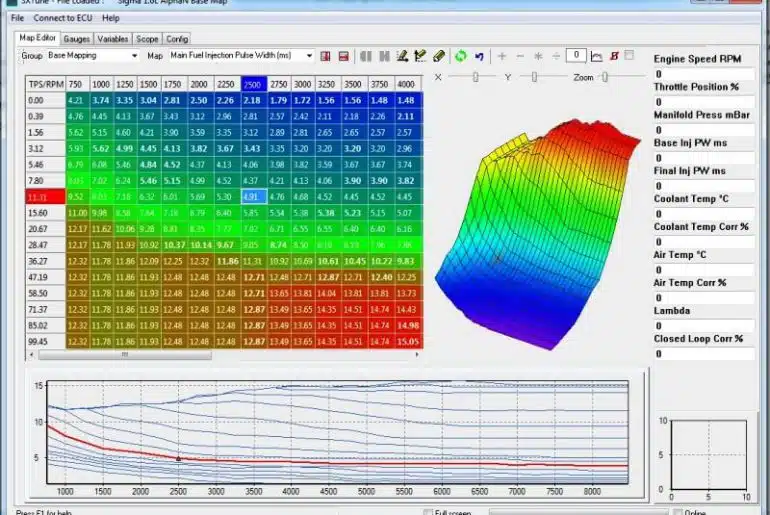Click the math value input box showing 0
This screenshot has height=515, width=770.
point(576,55)
